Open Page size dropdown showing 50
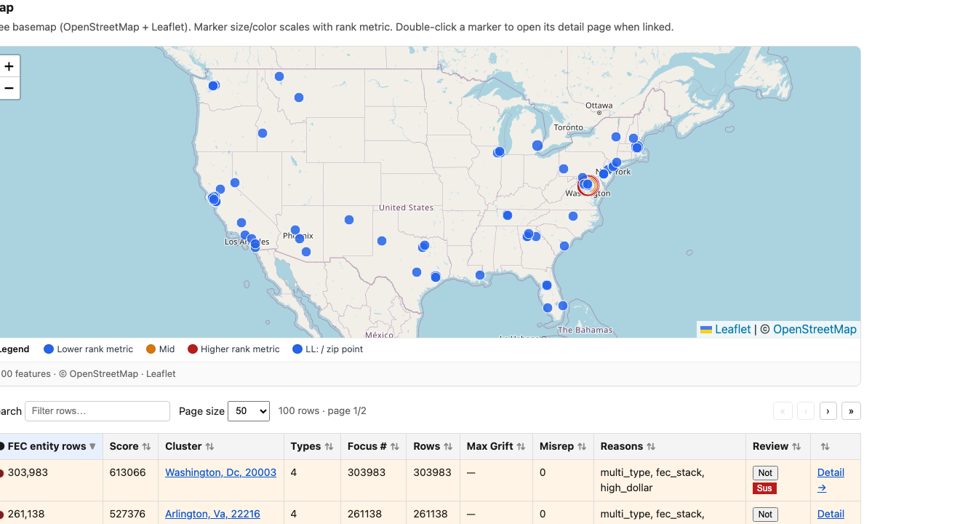The height and width of the screenshot is (524, 960). pos(249,411)
